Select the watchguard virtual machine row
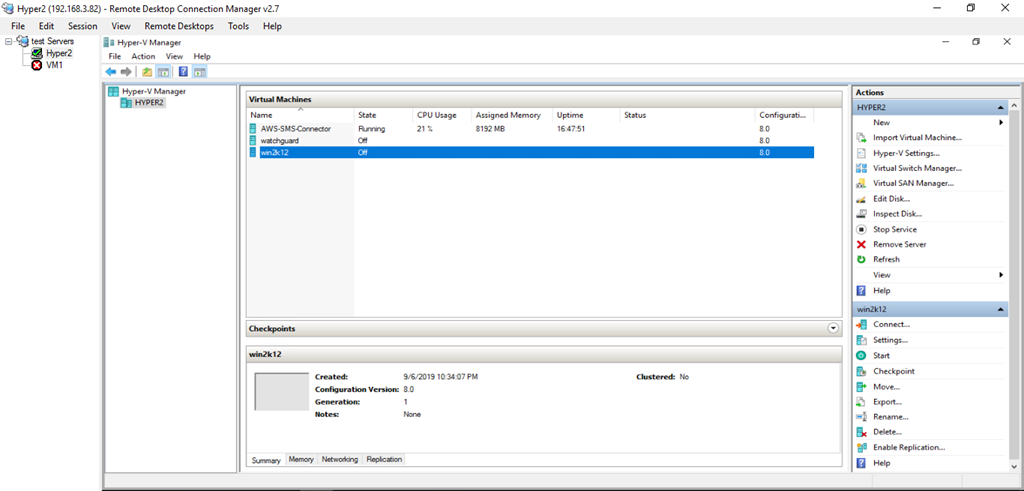This screenshot has height=491, width=1024. click(531, 140)
